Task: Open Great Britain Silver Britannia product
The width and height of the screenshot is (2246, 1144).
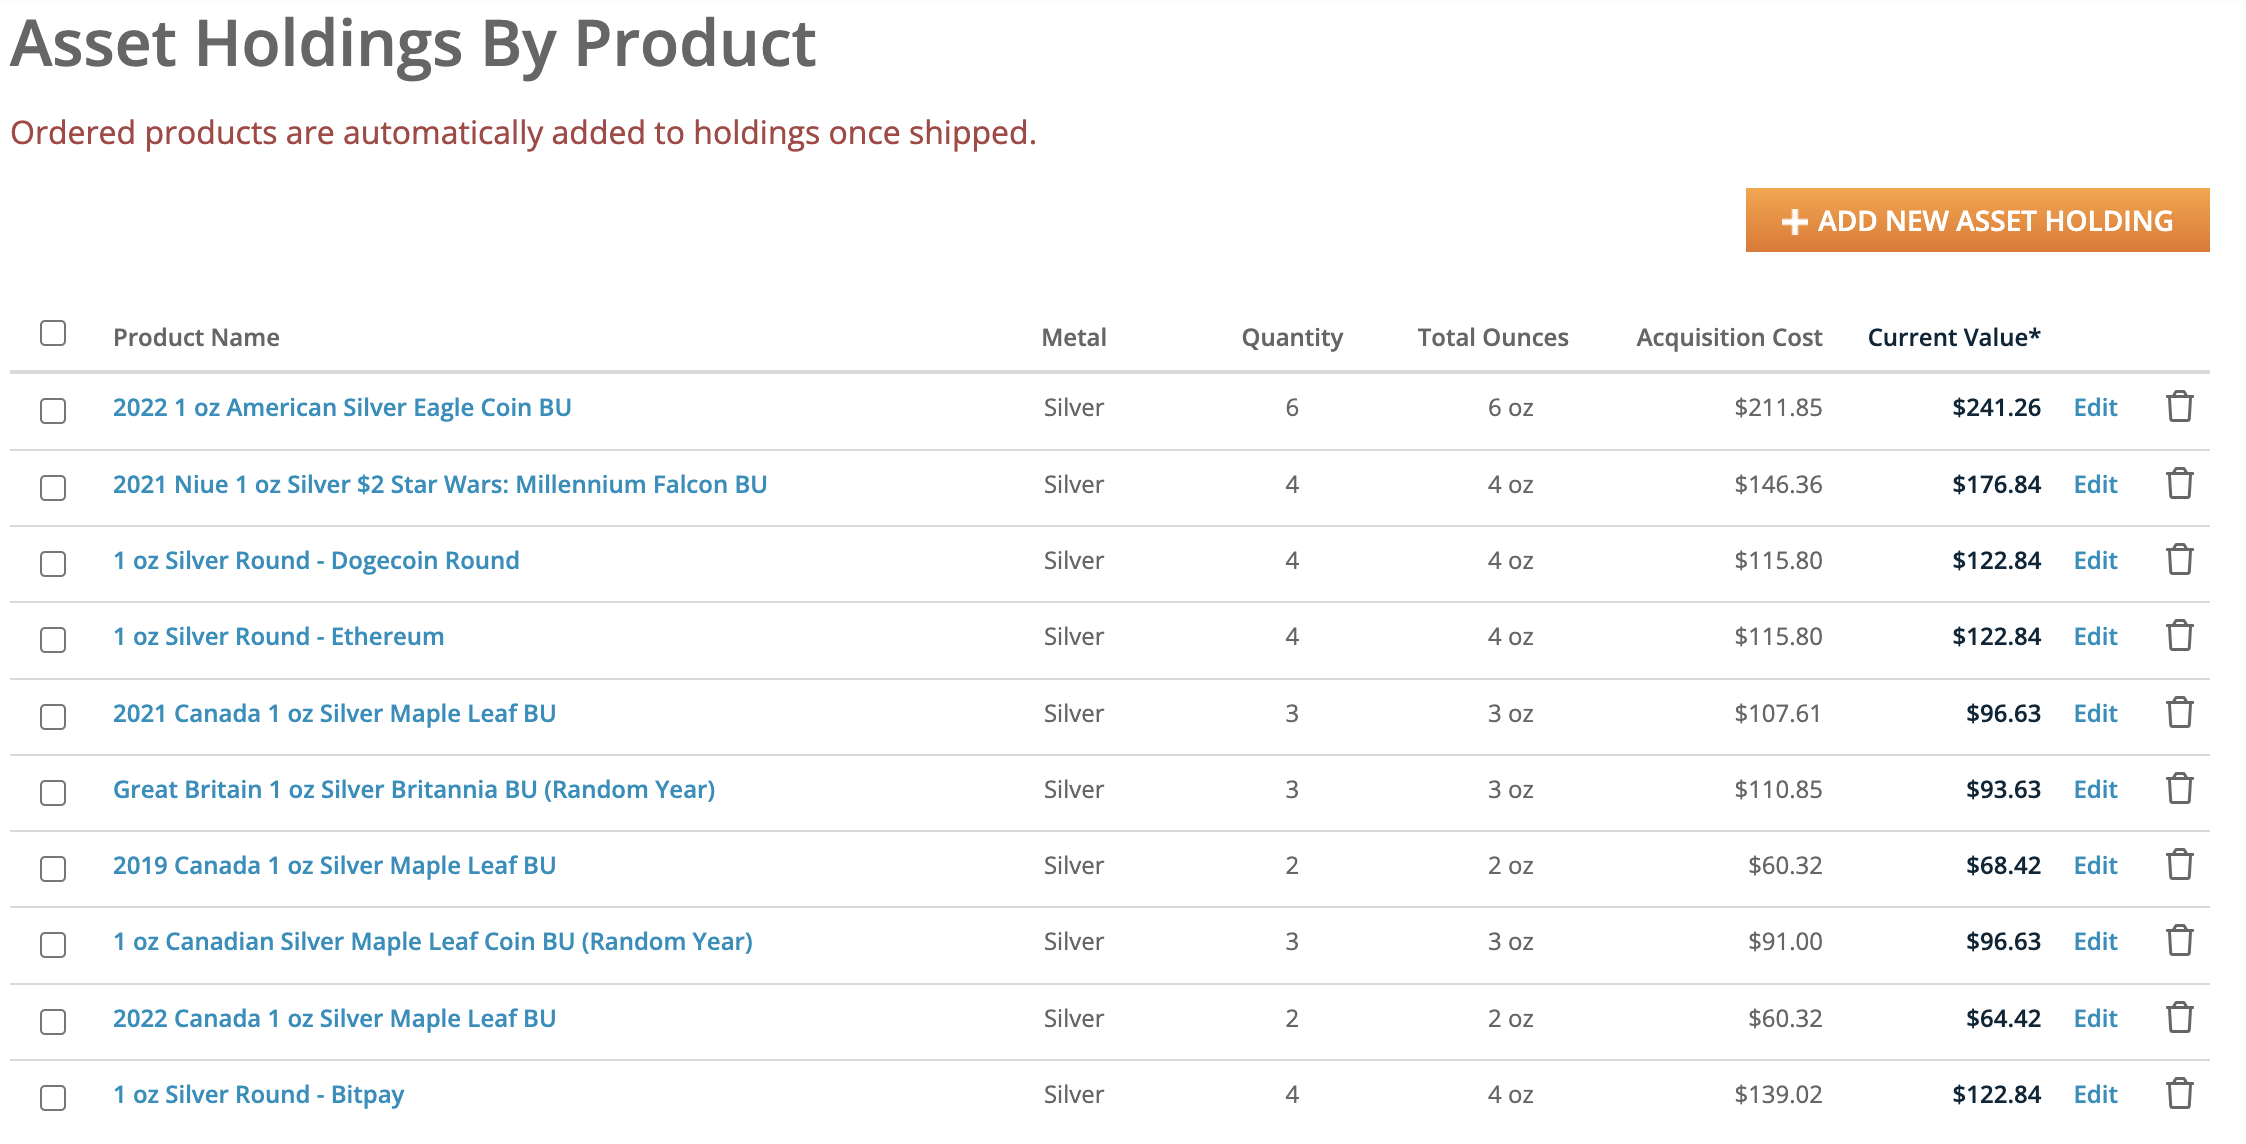Action: 414,789
